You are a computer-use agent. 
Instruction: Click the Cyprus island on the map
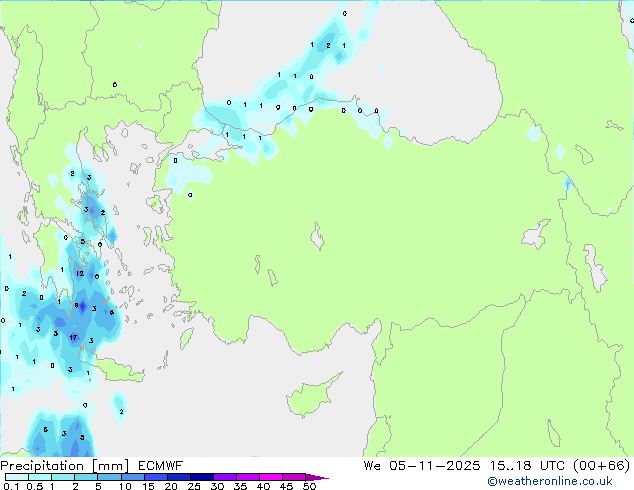(x=311, y=397)
